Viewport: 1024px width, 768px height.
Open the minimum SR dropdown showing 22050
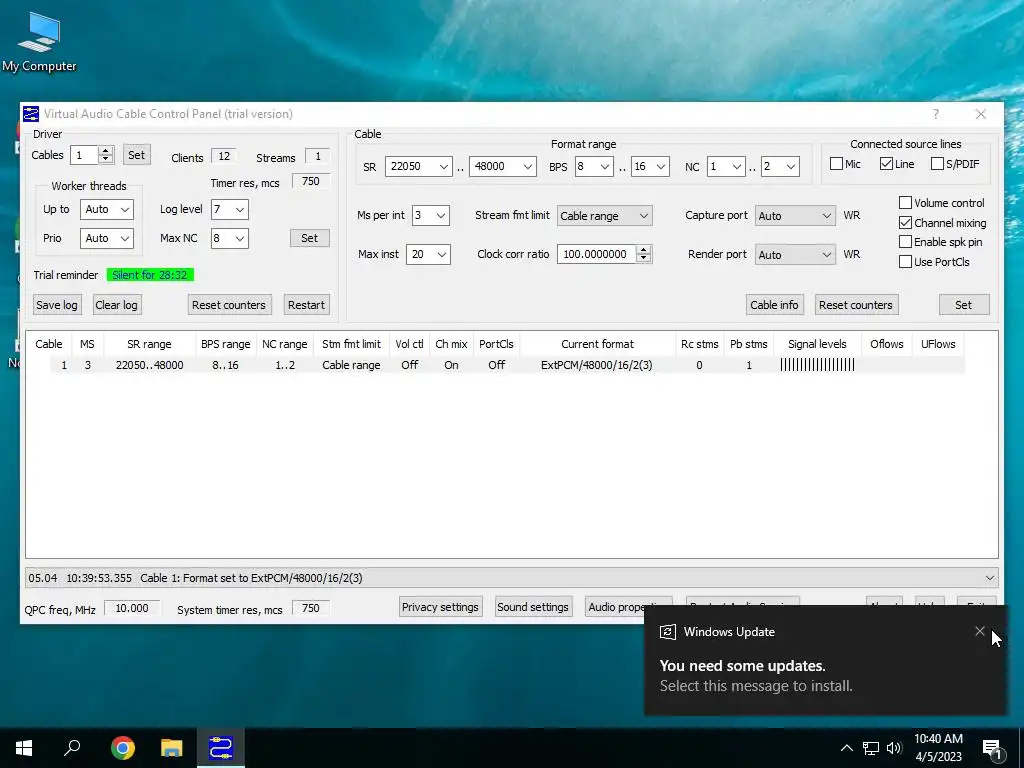[419, 167]
